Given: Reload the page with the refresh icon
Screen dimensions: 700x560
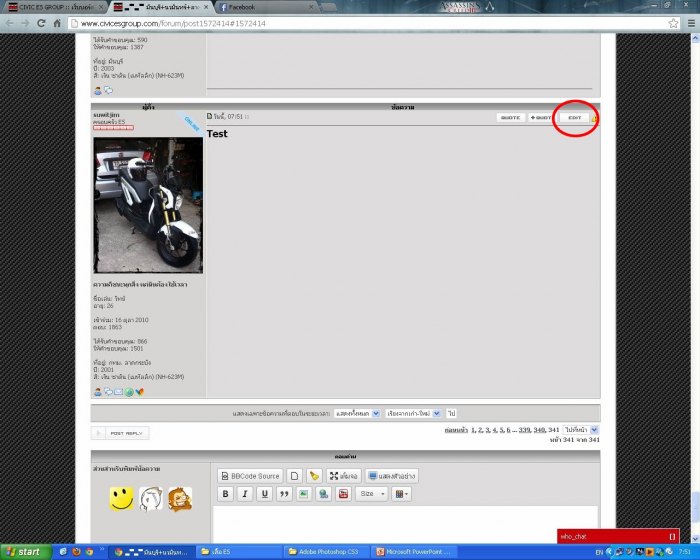Looking at the screenshot, I should click(x=41, y=23).
